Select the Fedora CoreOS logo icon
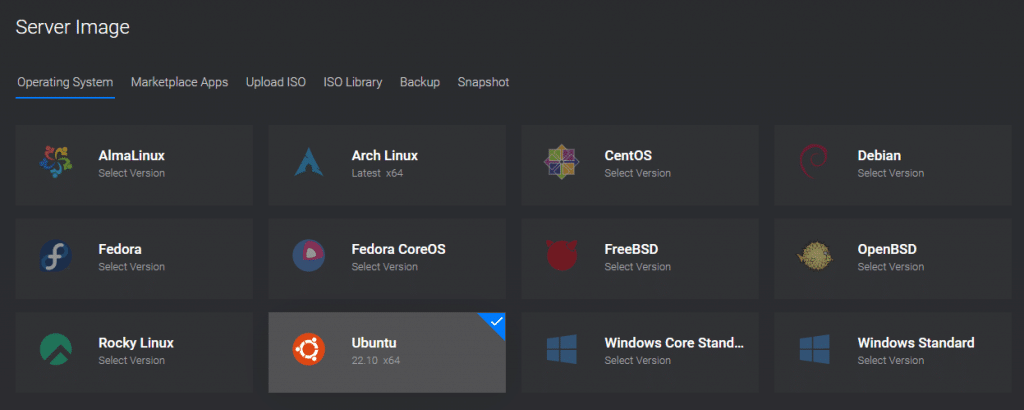Viewport: 1024px width, 410px height. pyautogui.click(x=309, y=256)
